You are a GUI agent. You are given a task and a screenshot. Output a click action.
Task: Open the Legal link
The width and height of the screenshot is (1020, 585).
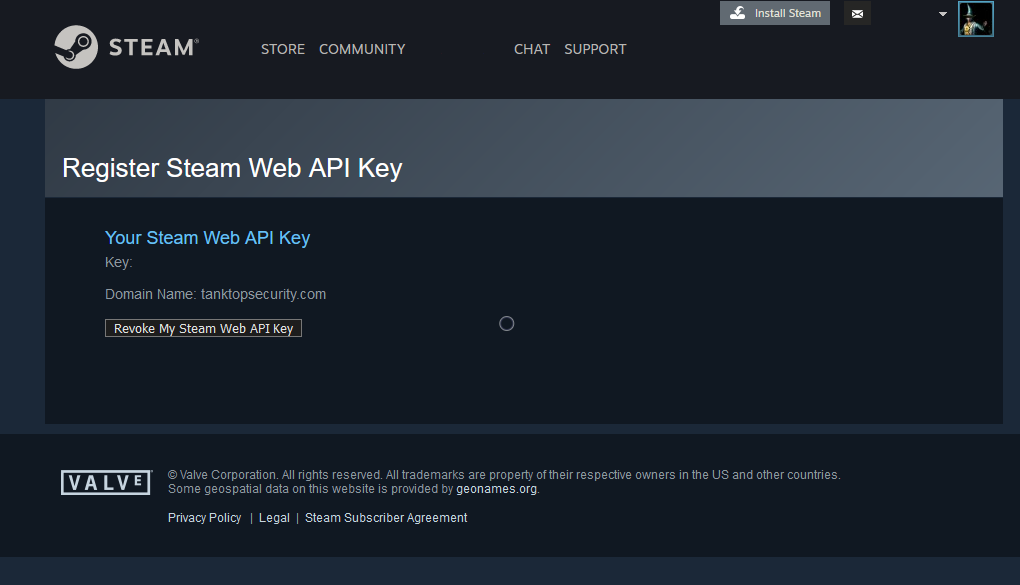tap(274, 517)
